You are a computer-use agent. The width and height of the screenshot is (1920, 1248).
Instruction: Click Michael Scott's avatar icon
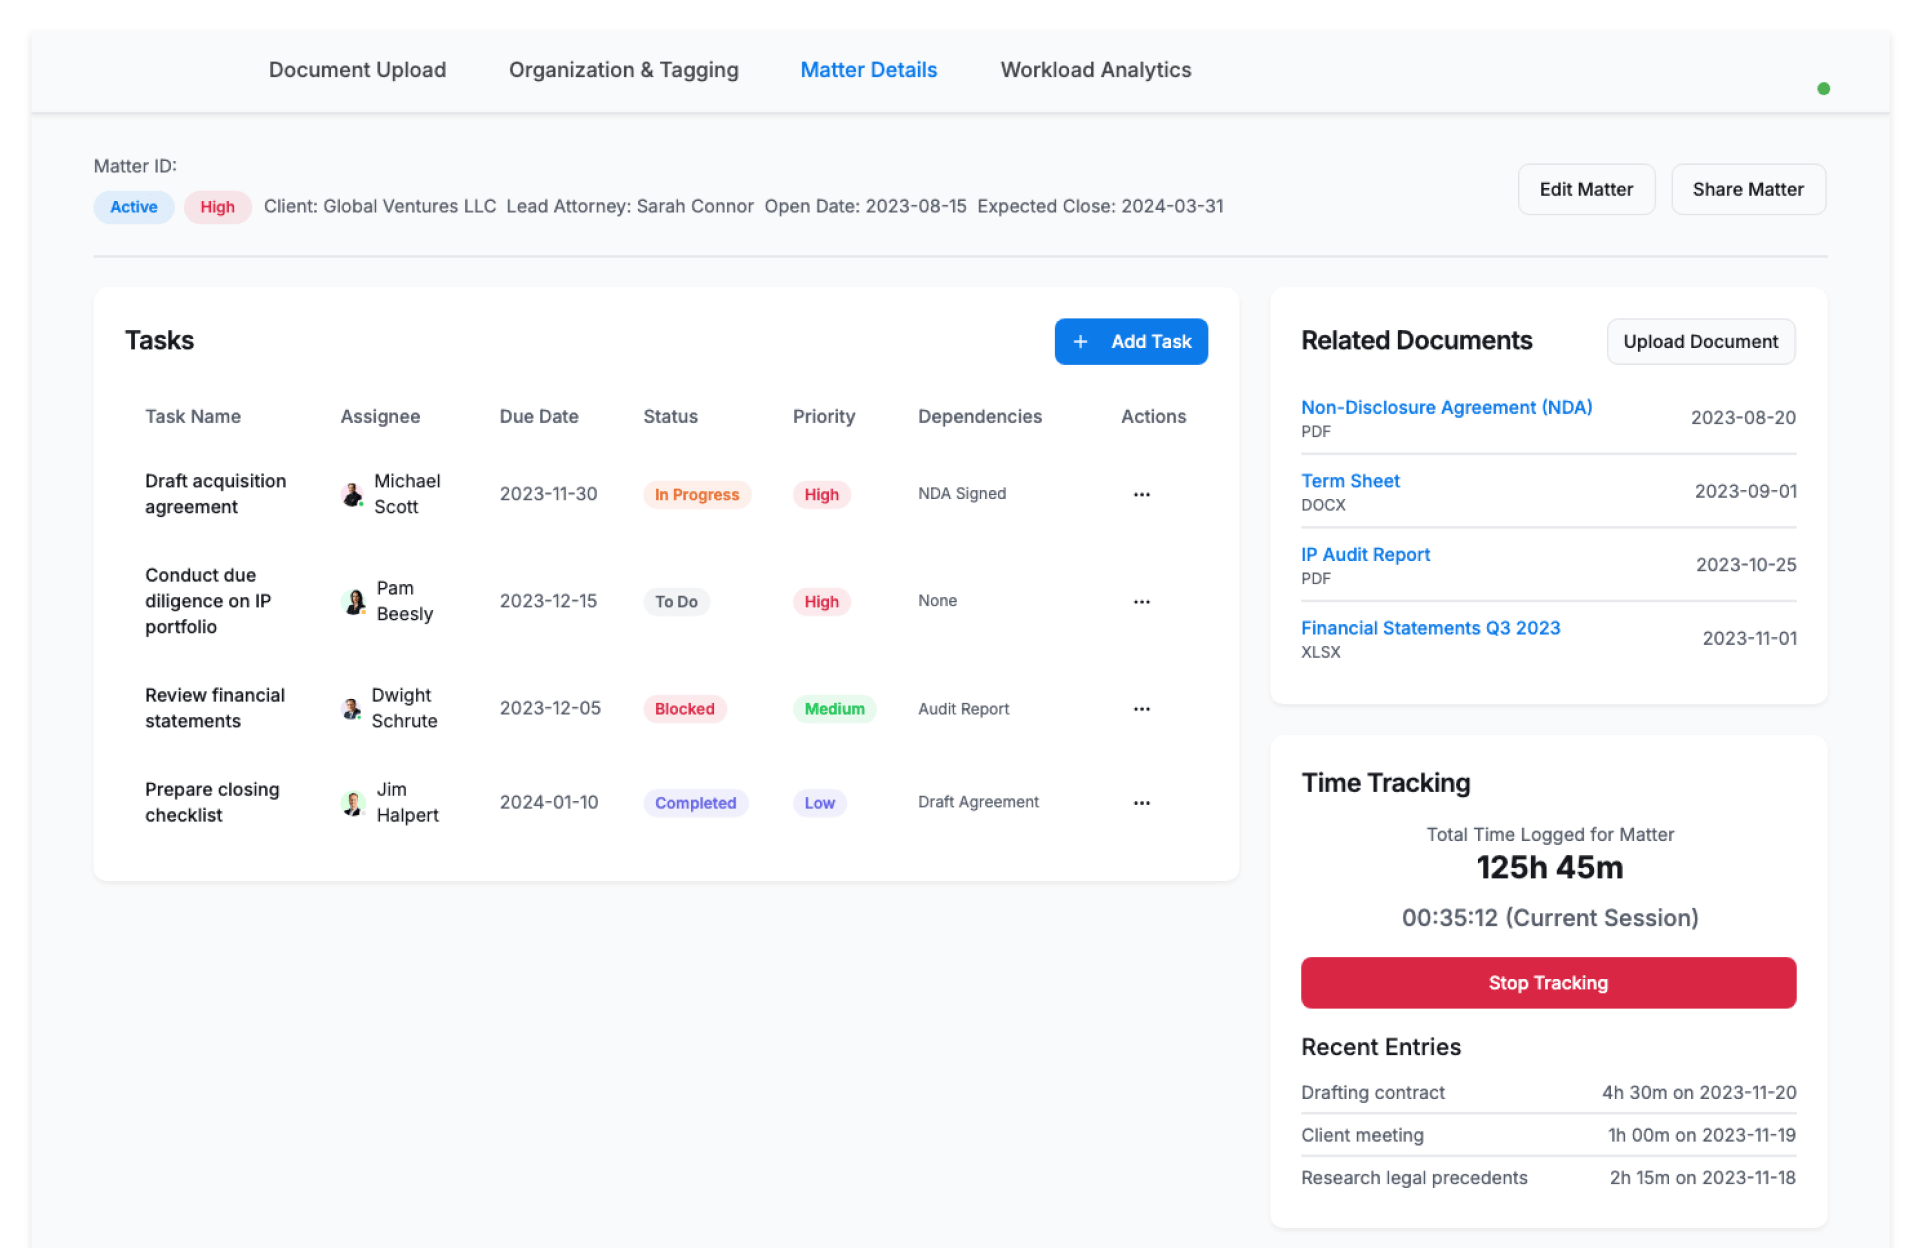coord(352,494)
